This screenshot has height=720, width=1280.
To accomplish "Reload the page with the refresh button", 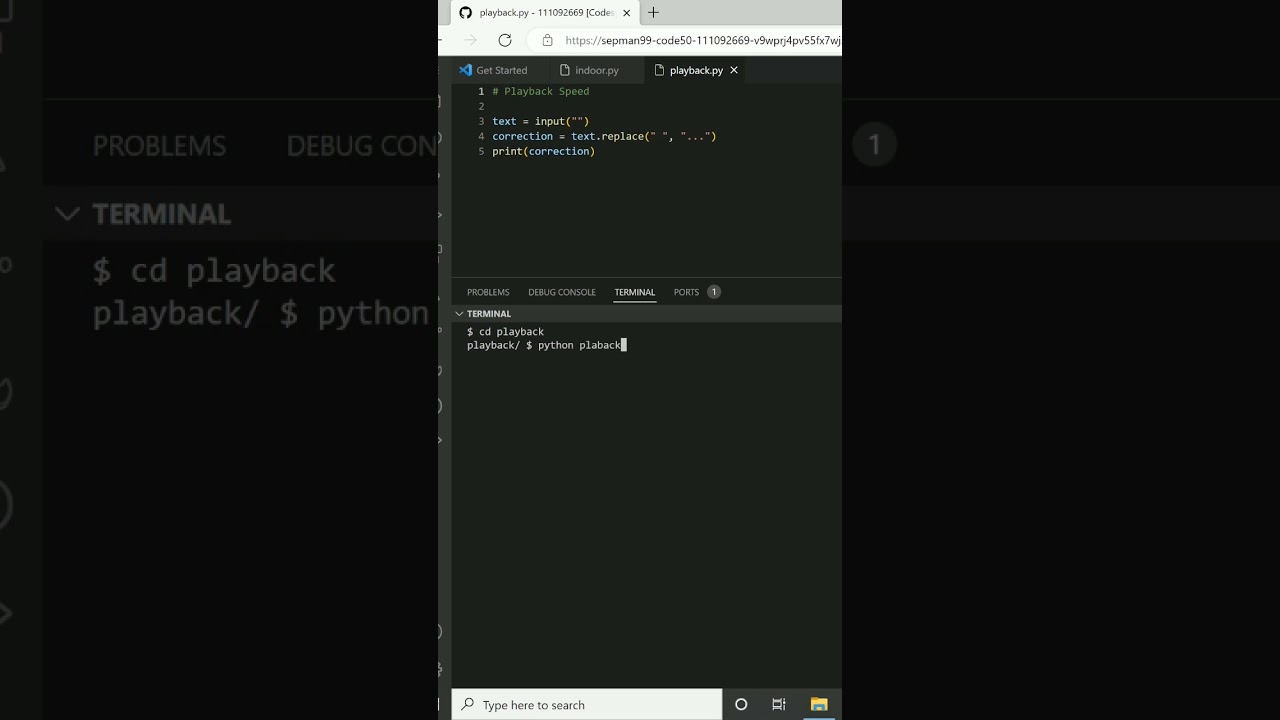I will coord(505,40).
